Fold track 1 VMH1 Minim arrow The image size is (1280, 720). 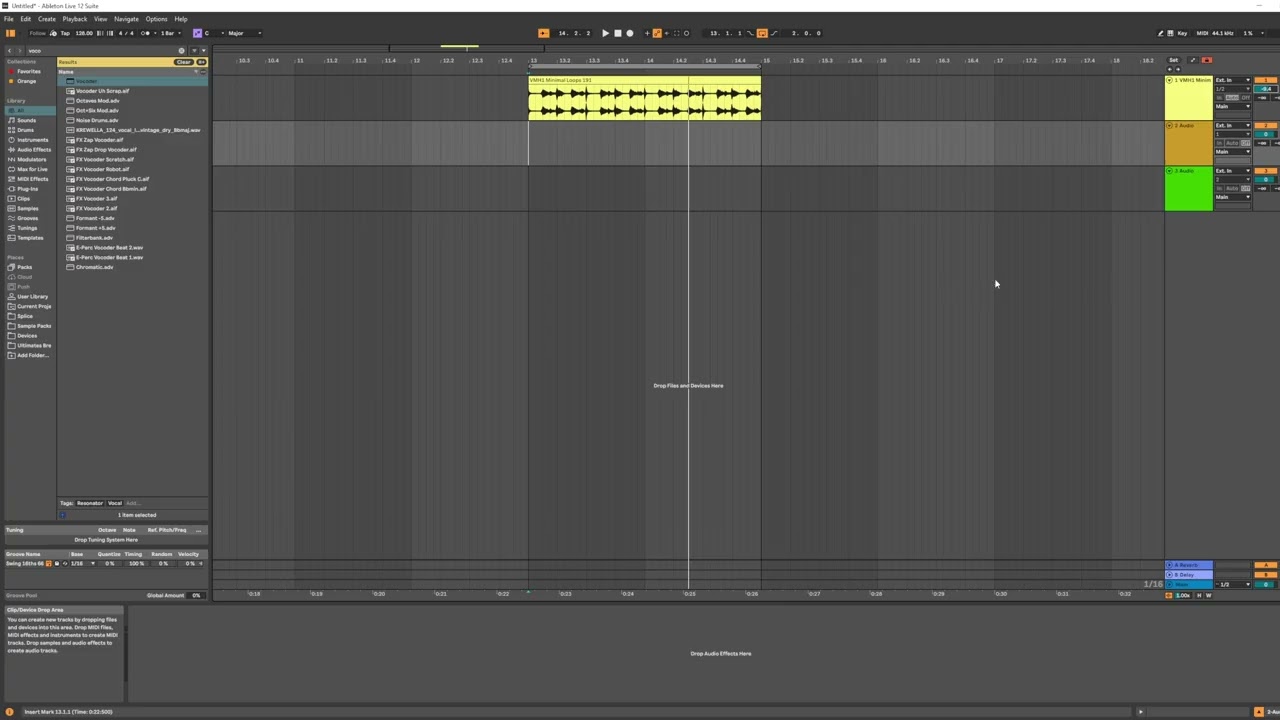pyautogui.click(x=1170, y=80)
